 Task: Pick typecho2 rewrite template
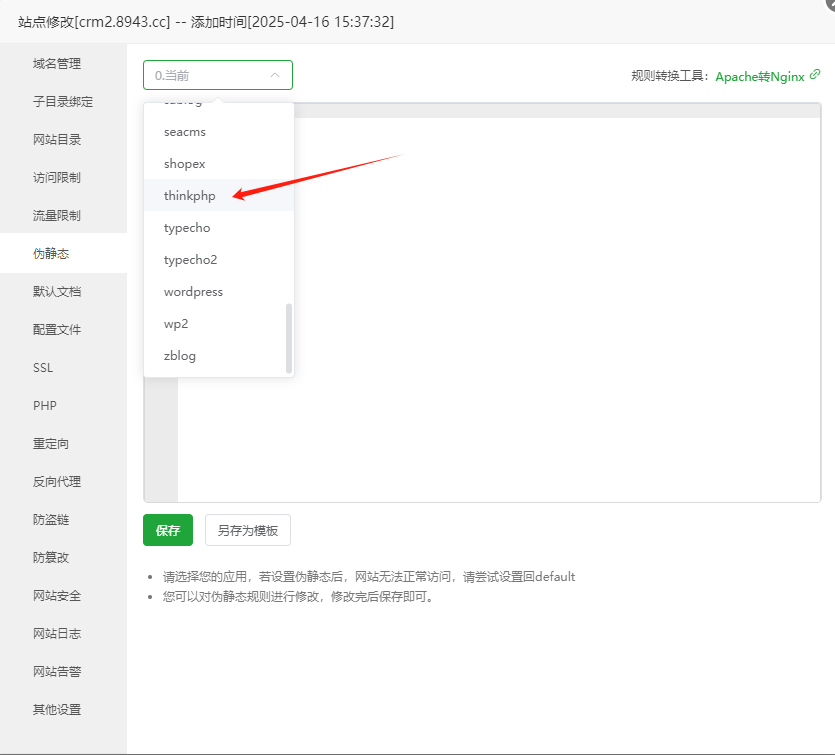(x=190, y=260)
